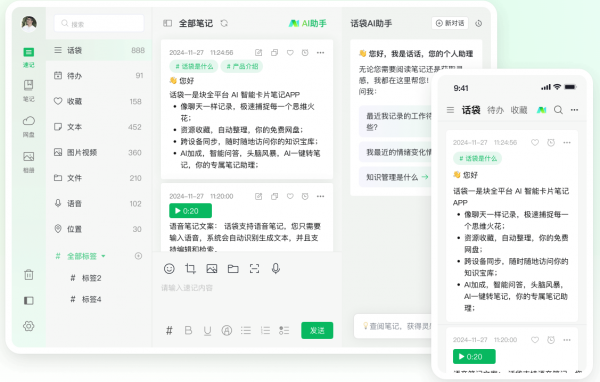Switch to 收藏 tab on mobile

[x=519, y=110]
